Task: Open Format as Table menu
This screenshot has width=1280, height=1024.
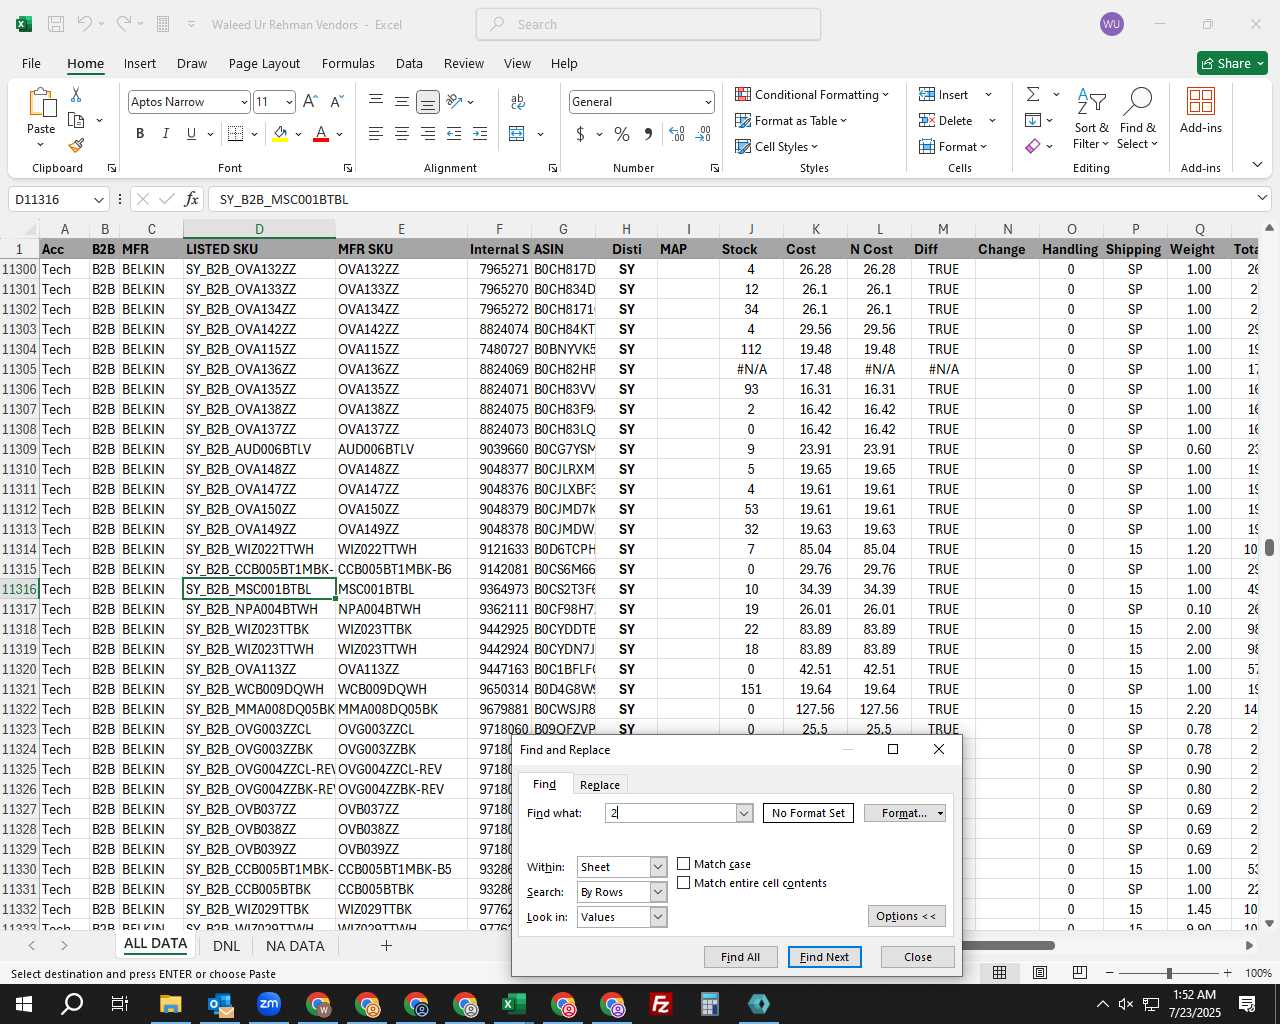Action: (791, 120)
